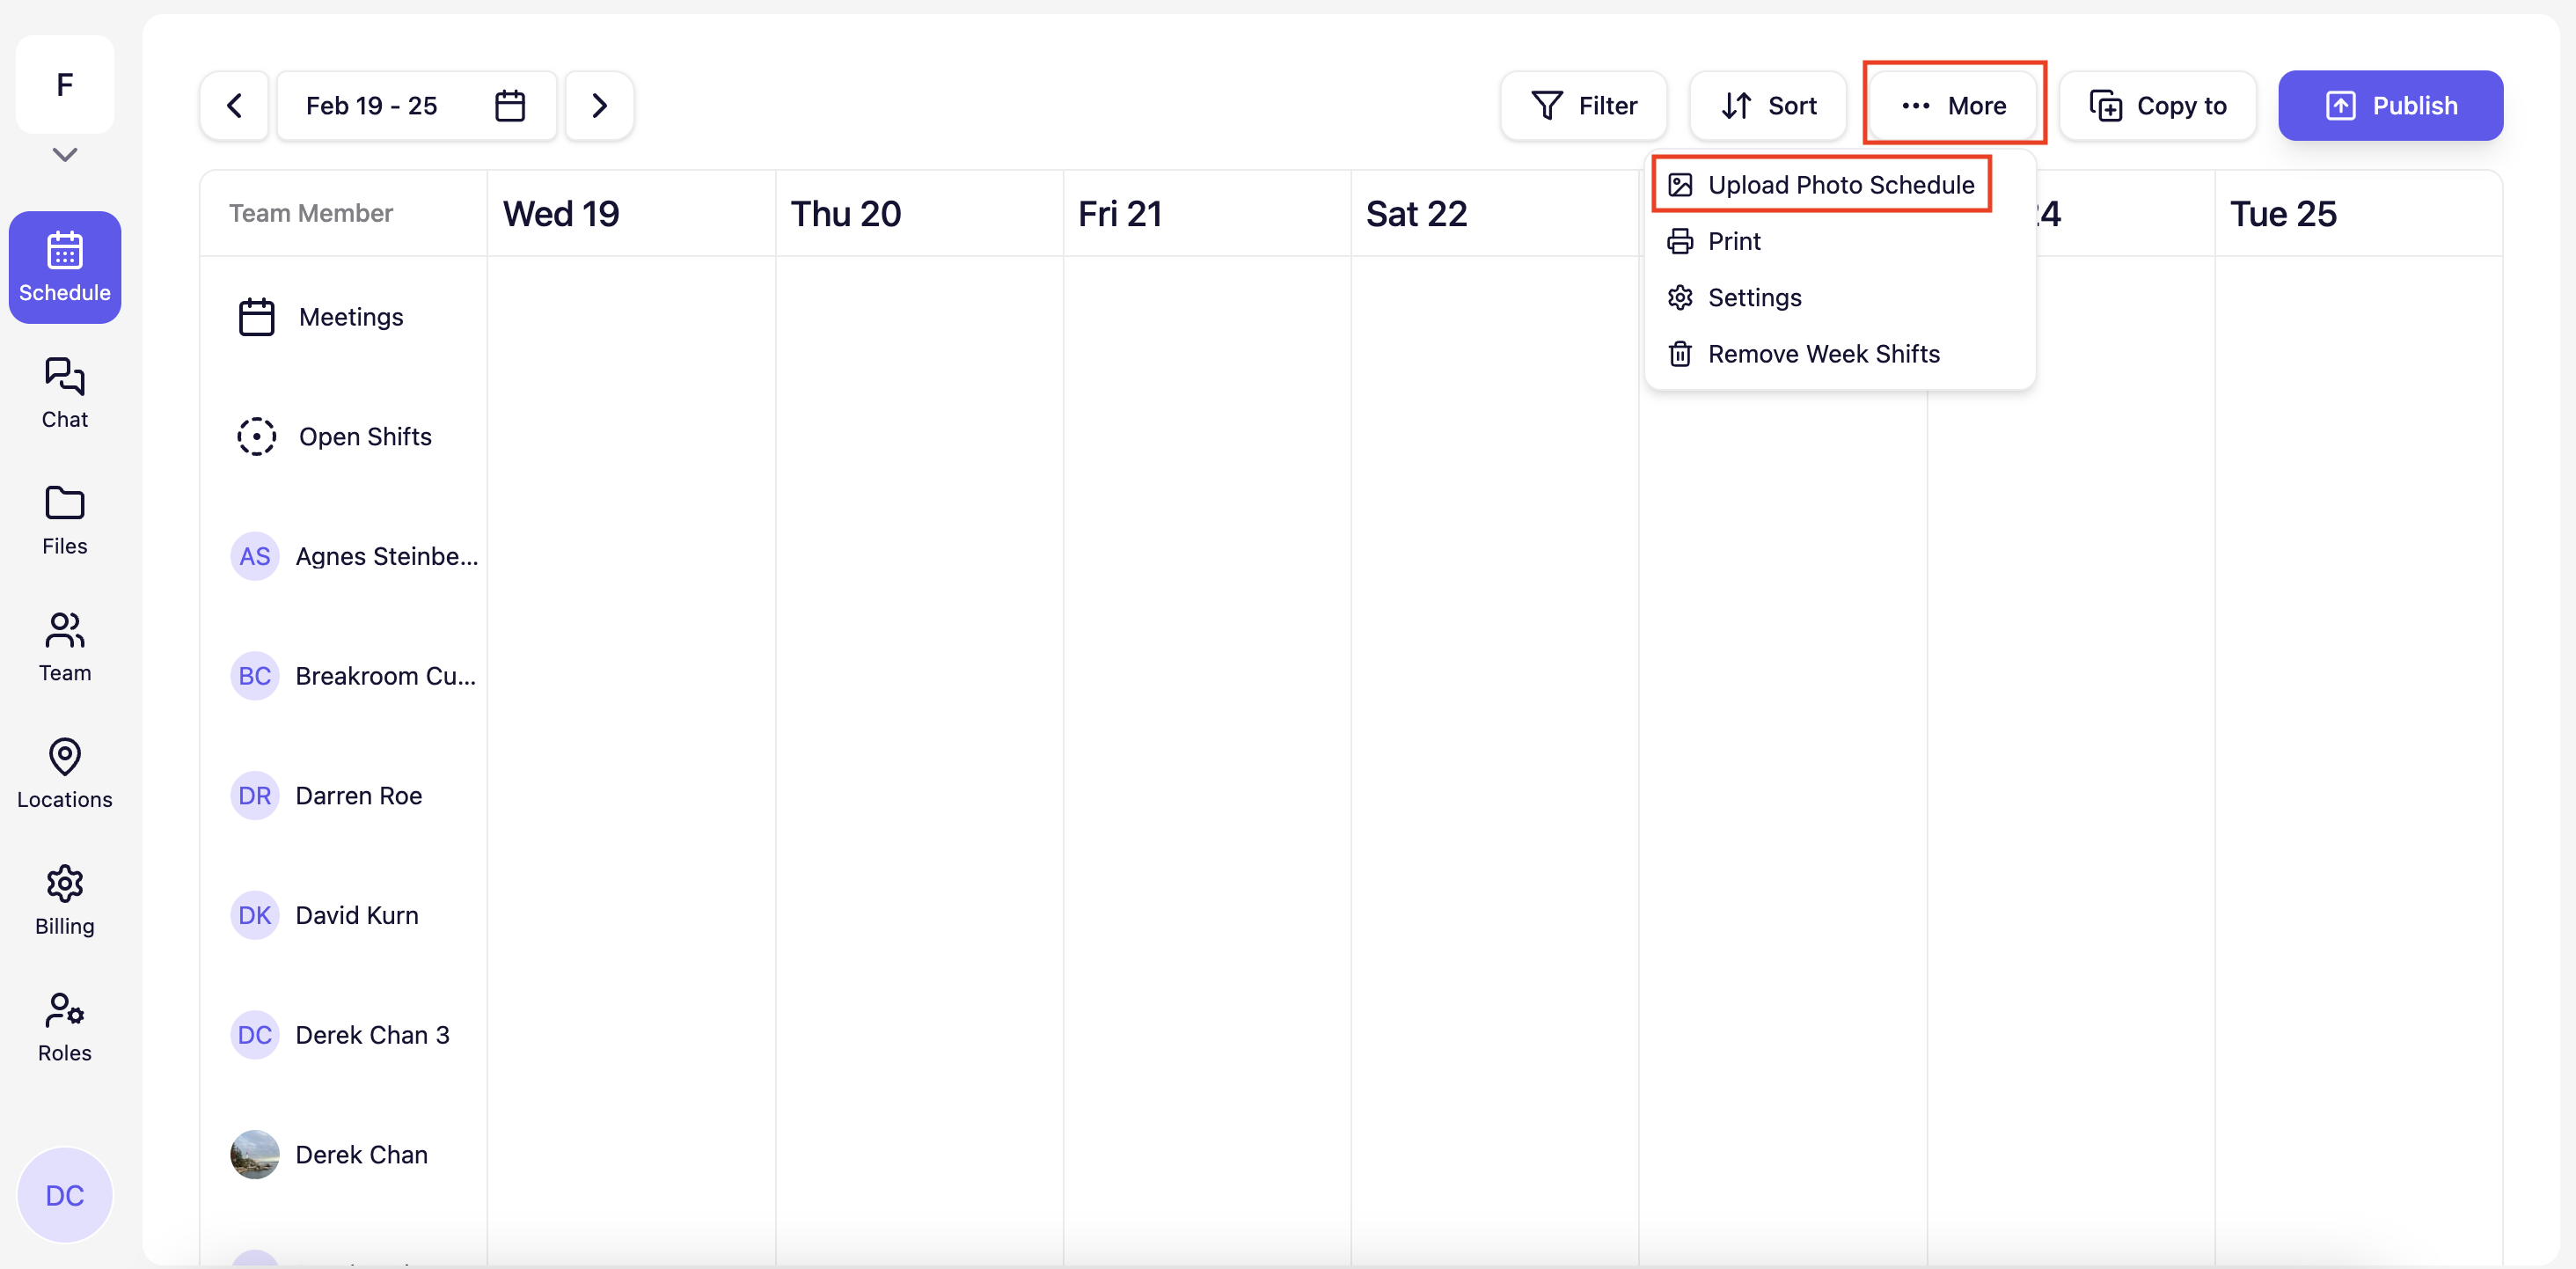Open the Copy to dialog

coord(2158,106)
